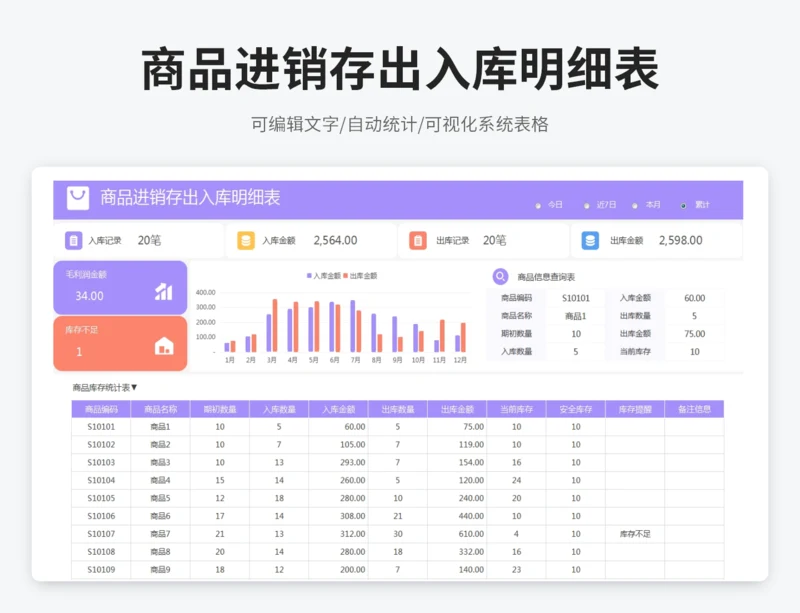
Task: Click the 毛利润金额 34.00 card
Action: pos(120,287)
